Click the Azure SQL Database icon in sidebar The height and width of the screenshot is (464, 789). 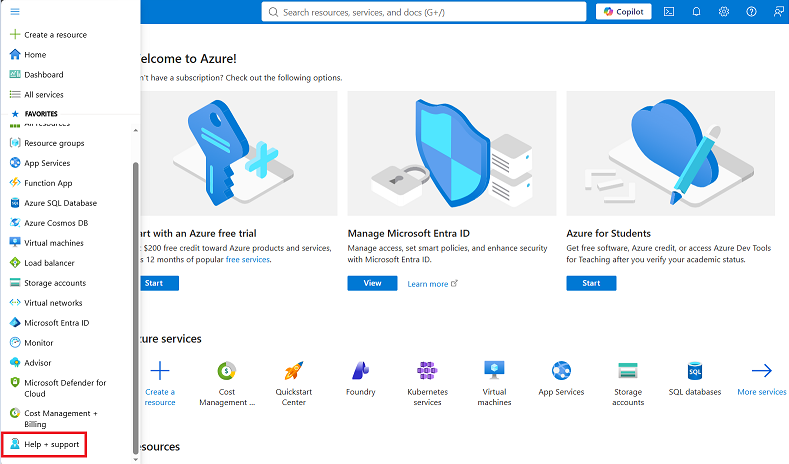coord(15,203)
